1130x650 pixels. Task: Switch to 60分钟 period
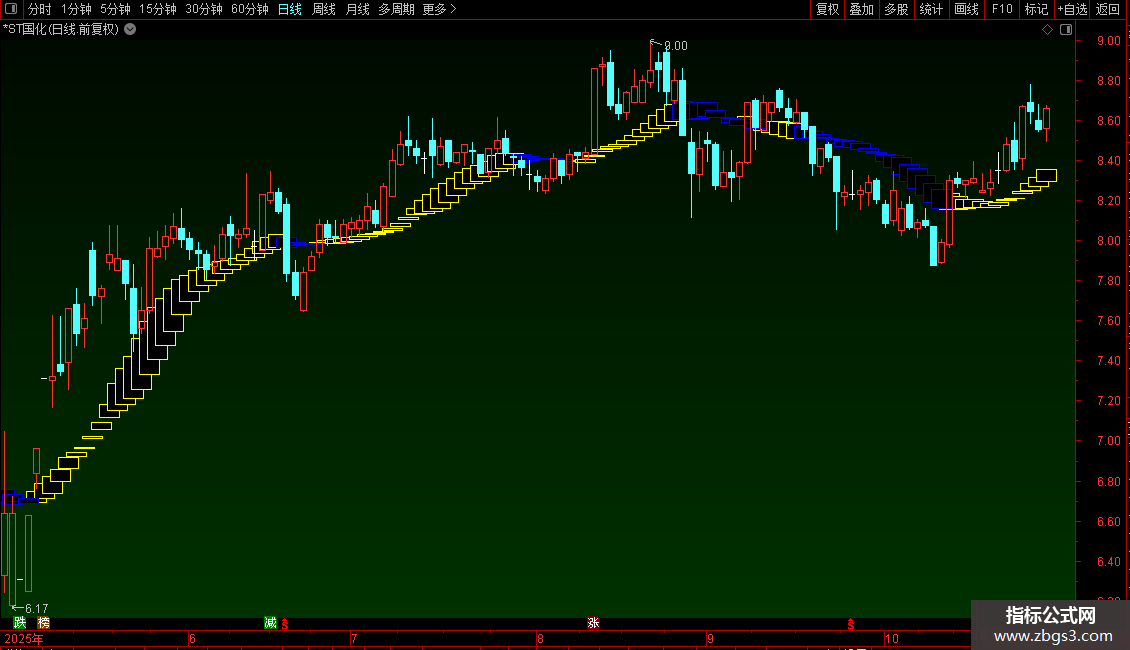[250, 9]
